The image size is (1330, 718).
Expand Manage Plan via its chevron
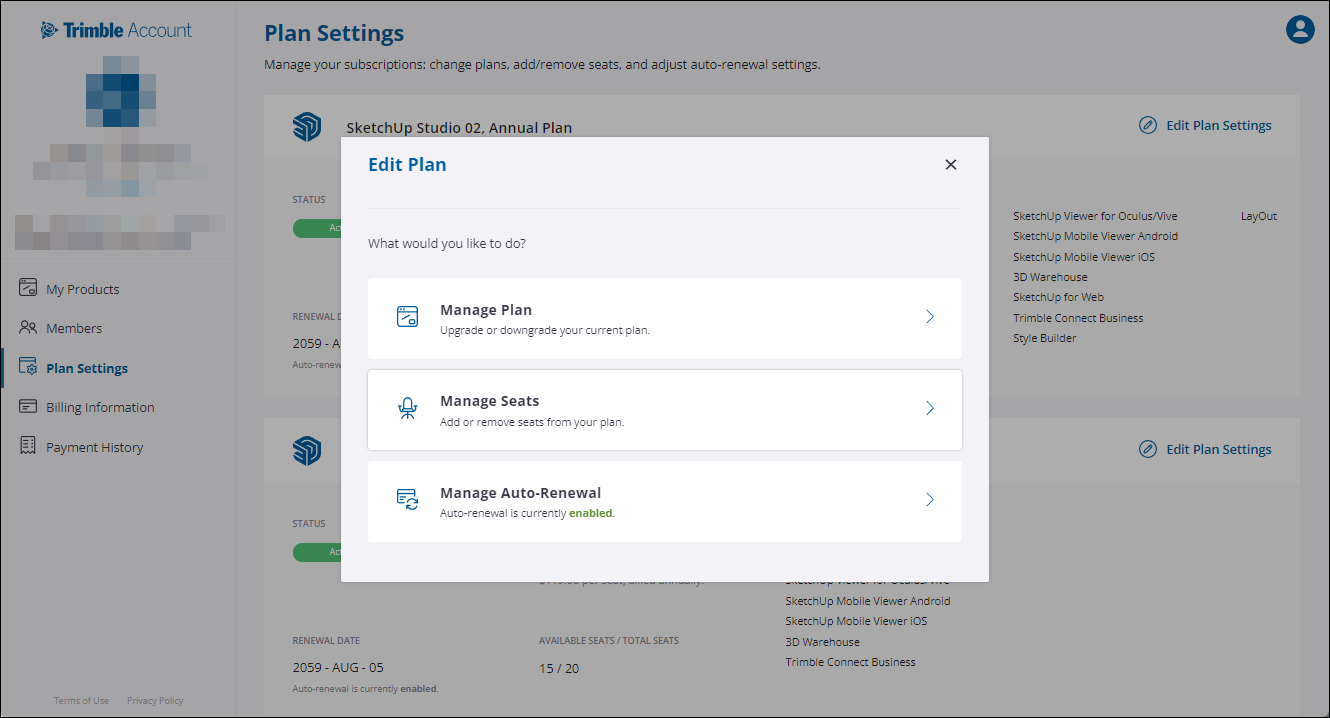click(929, 315)
